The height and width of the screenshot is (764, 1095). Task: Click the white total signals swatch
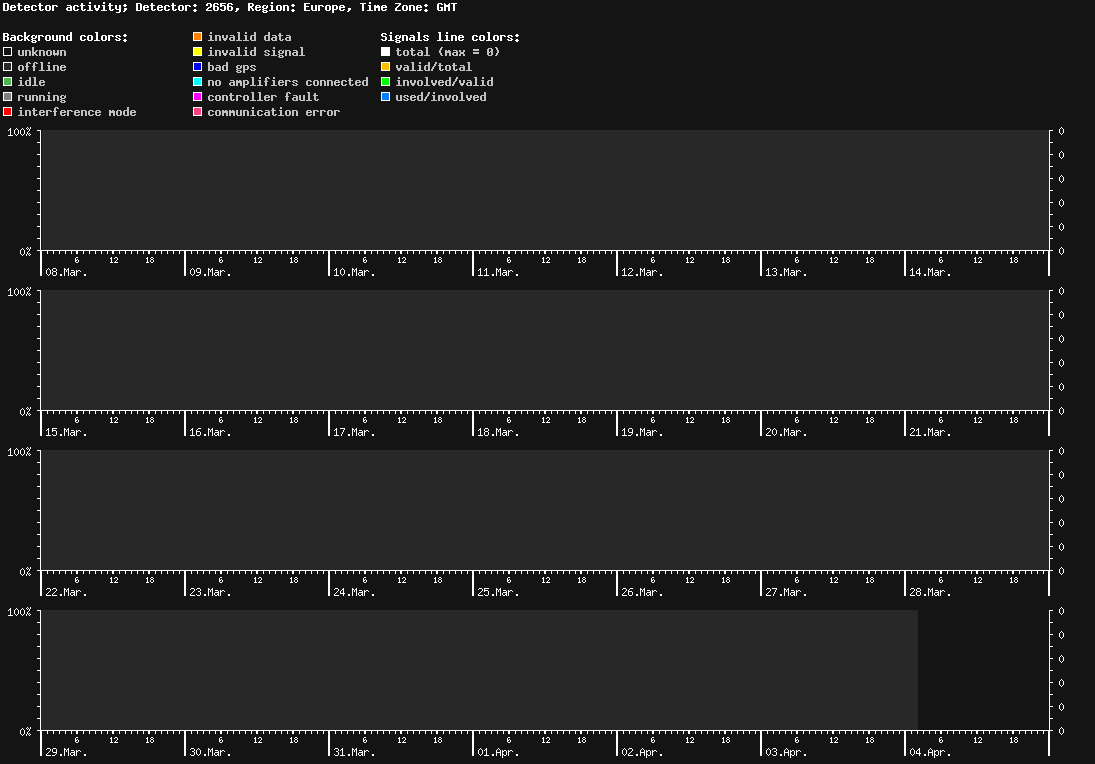pos(386,52)
